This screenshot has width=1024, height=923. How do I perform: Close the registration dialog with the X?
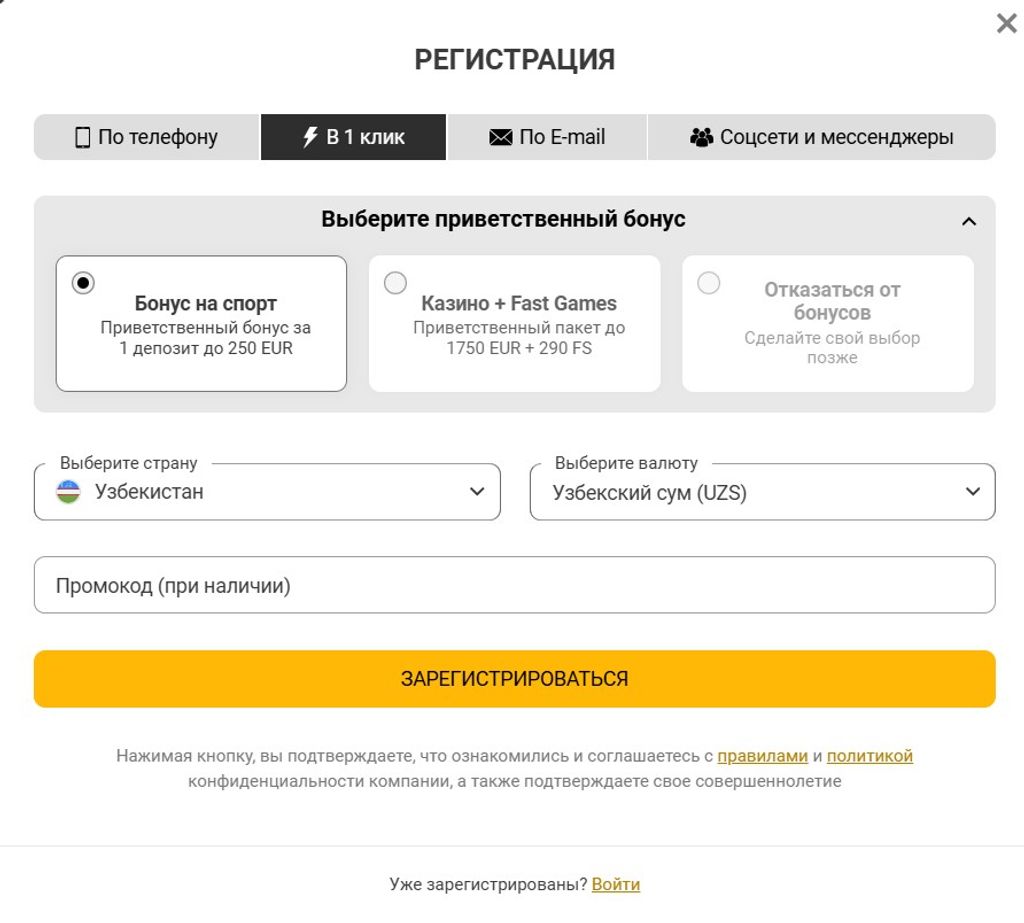click(x=1006, y=24)
